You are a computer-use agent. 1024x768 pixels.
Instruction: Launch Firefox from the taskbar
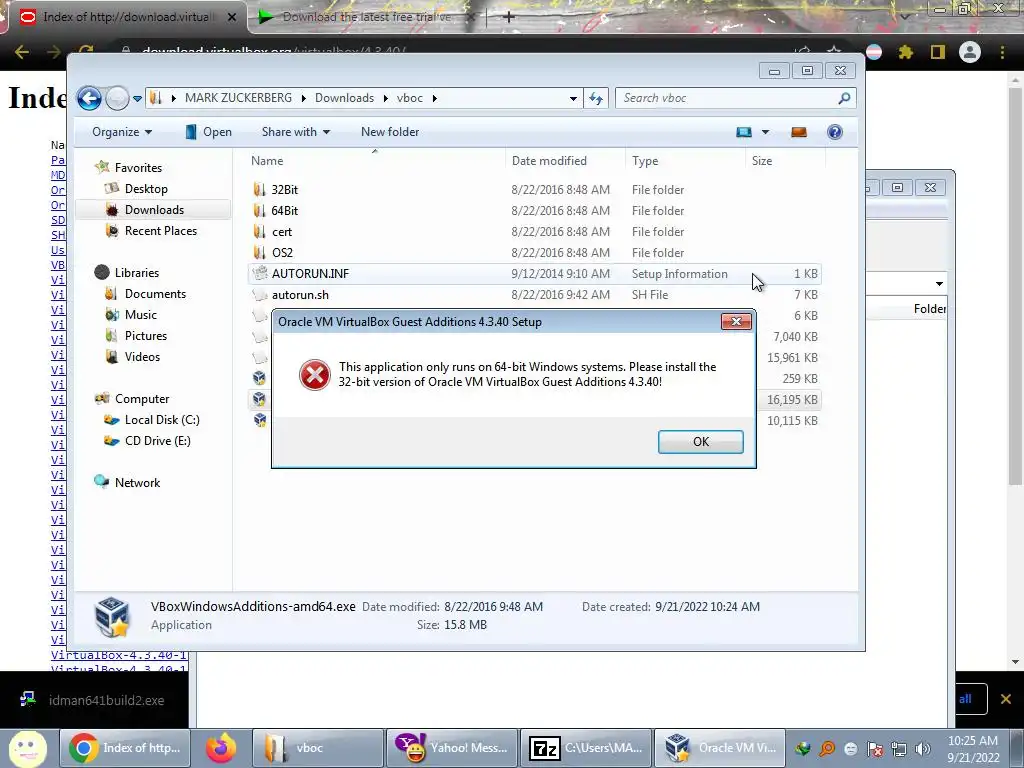point(221,748)
